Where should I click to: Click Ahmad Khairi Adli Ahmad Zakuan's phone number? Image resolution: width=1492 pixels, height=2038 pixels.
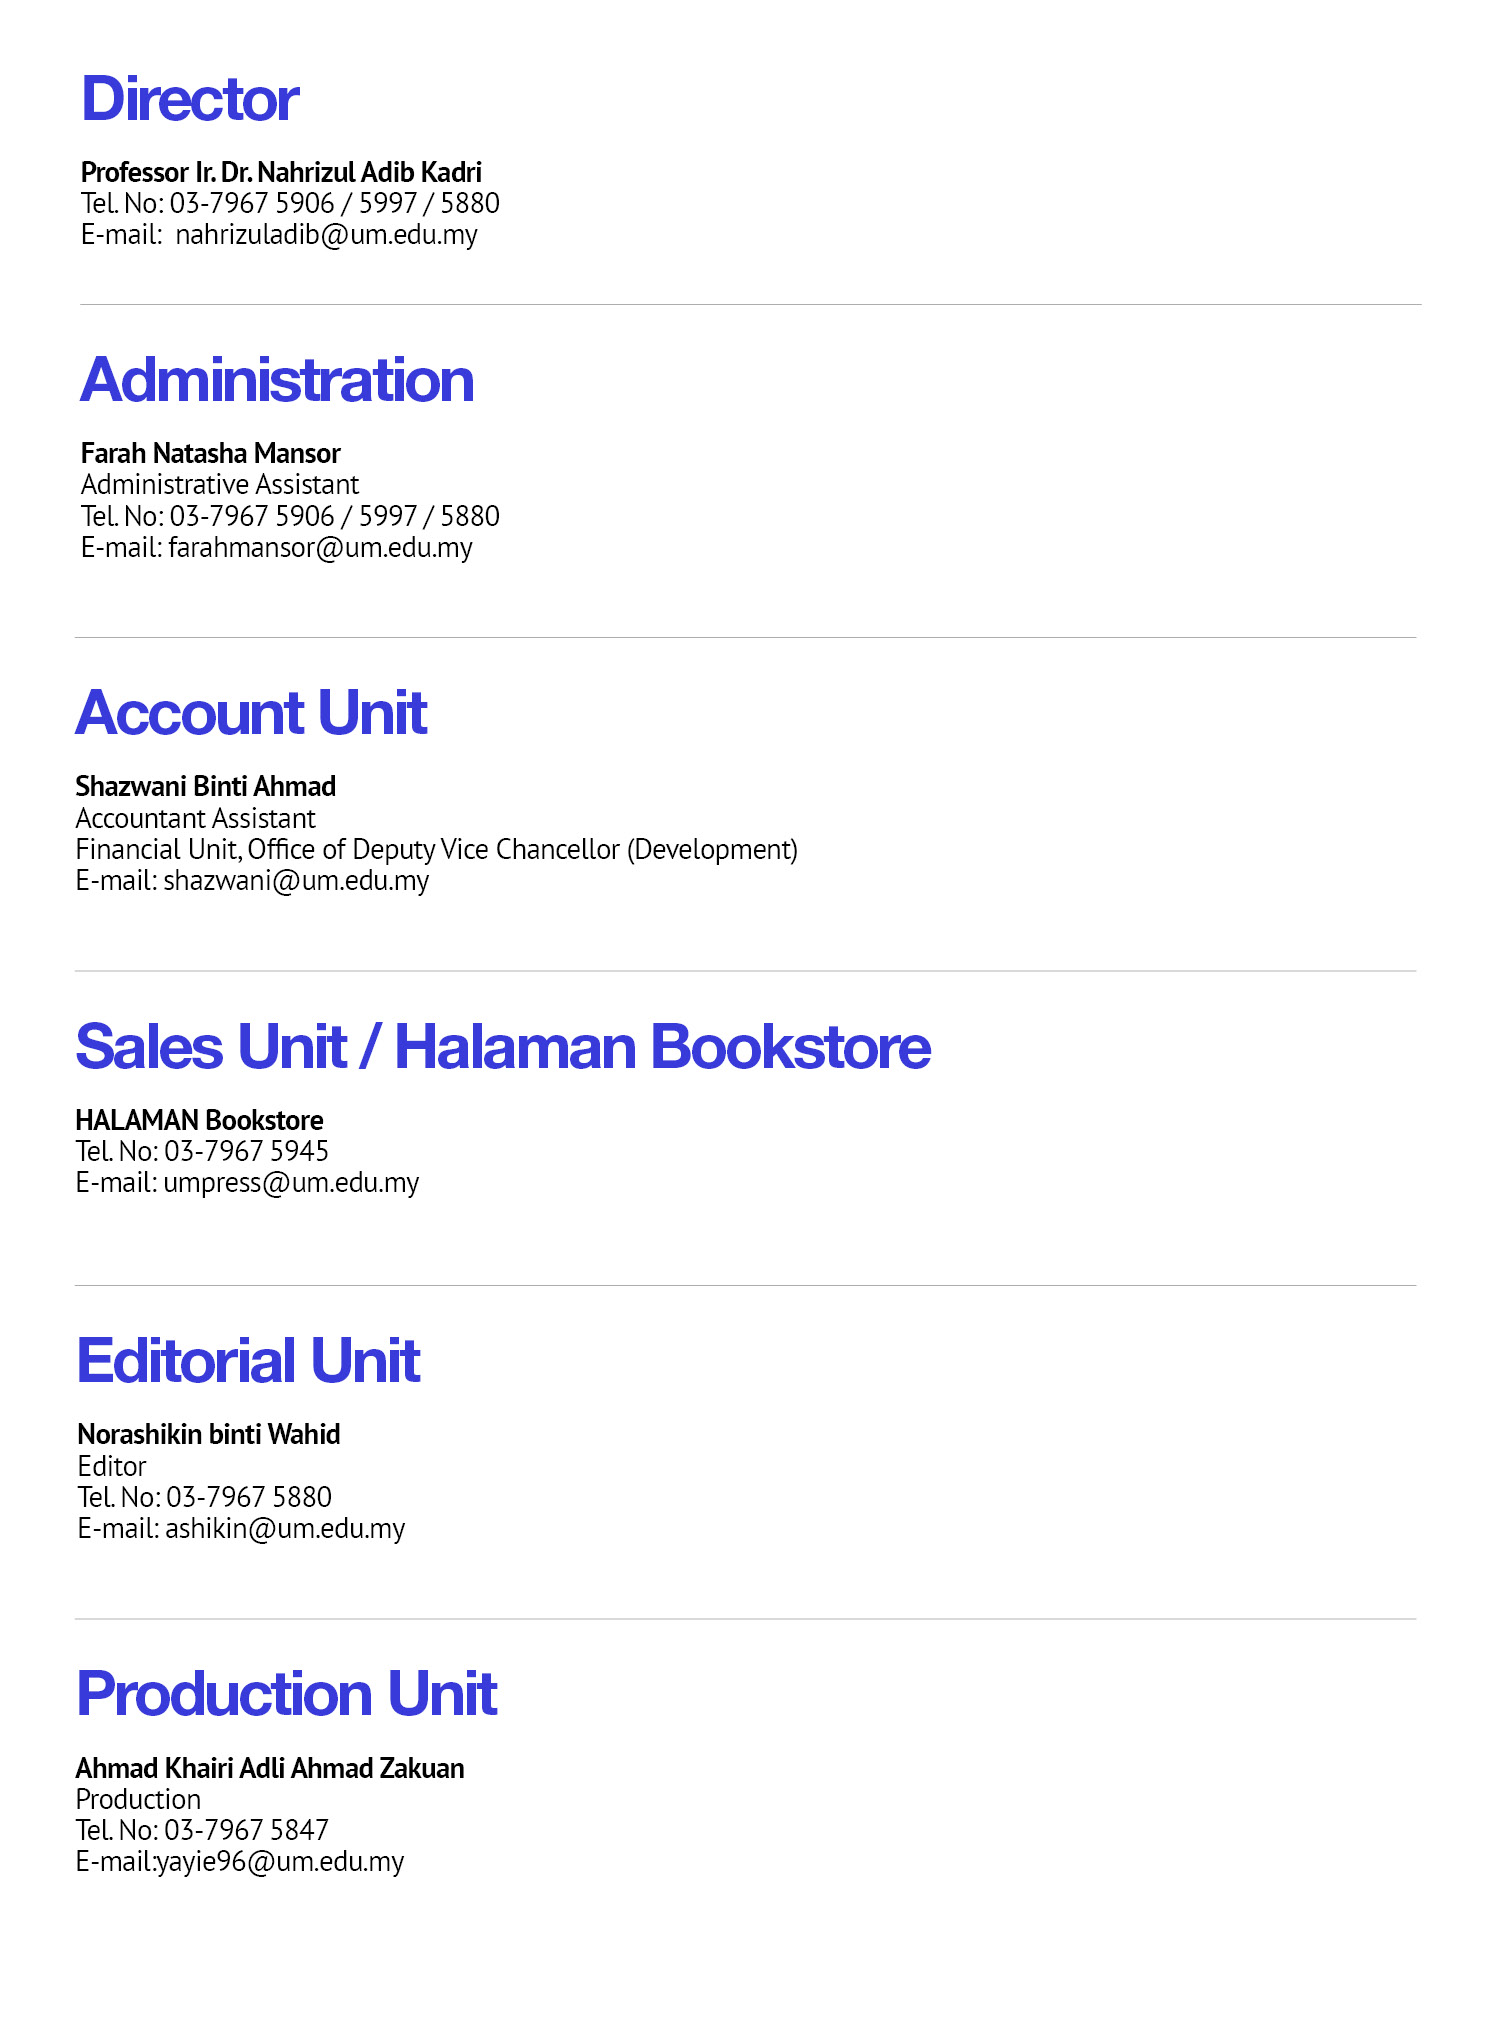click(x=246, y=1831)
